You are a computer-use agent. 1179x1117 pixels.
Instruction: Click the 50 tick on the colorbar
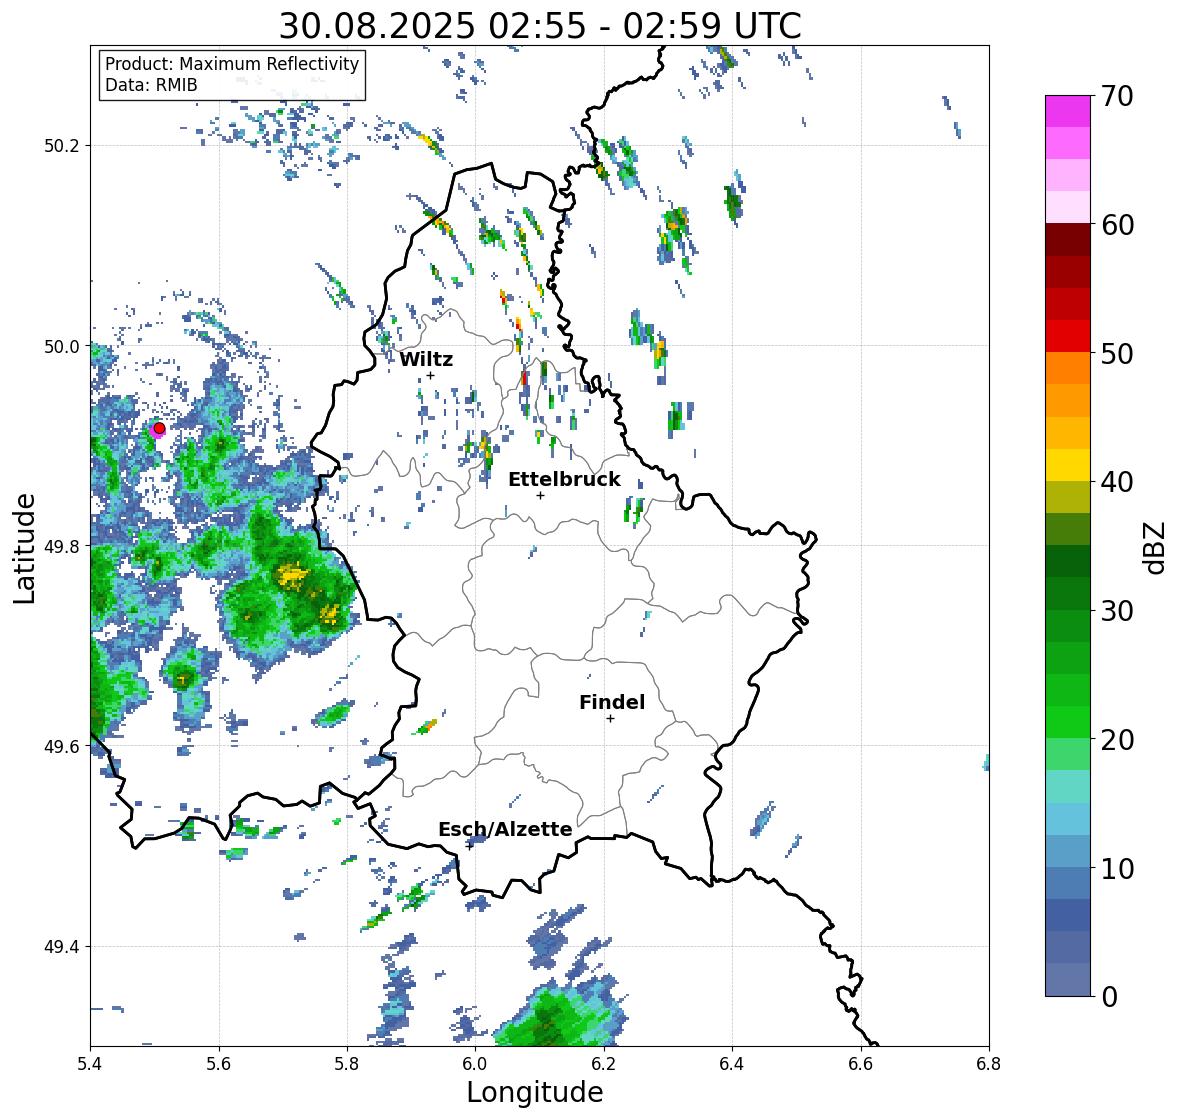click(1117, 353)
